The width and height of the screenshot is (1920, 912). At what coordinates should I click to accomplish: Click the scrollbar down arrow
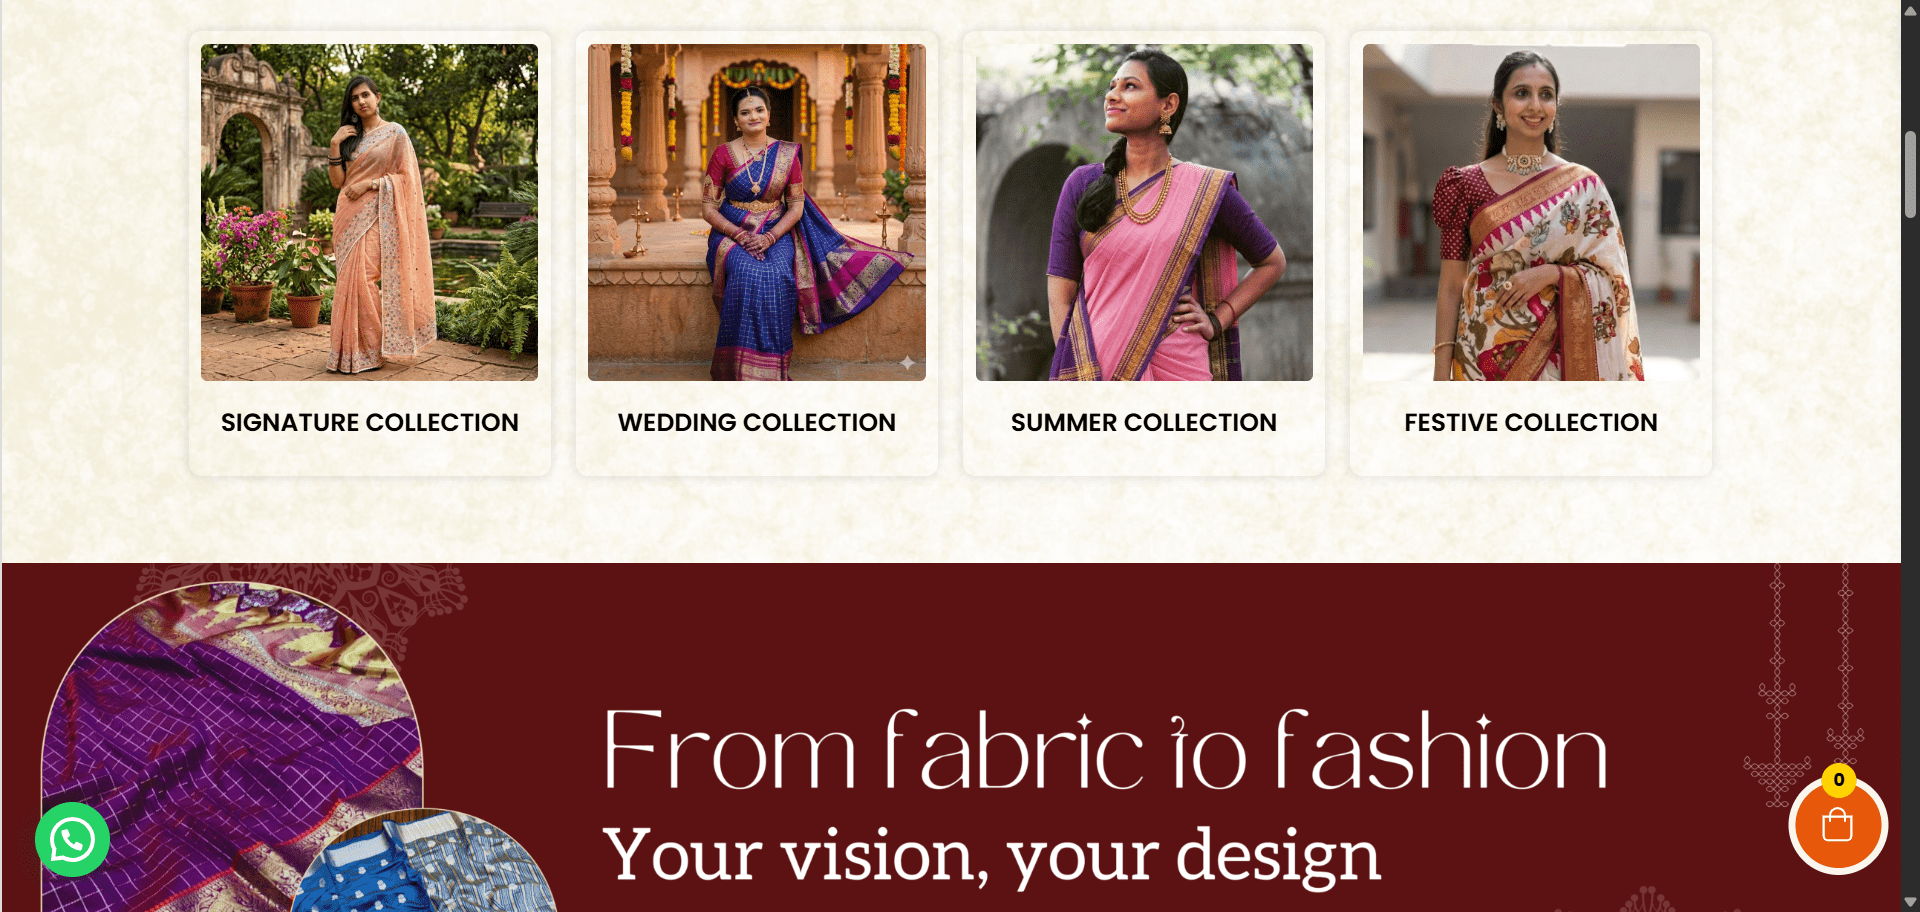[1910, 902]
